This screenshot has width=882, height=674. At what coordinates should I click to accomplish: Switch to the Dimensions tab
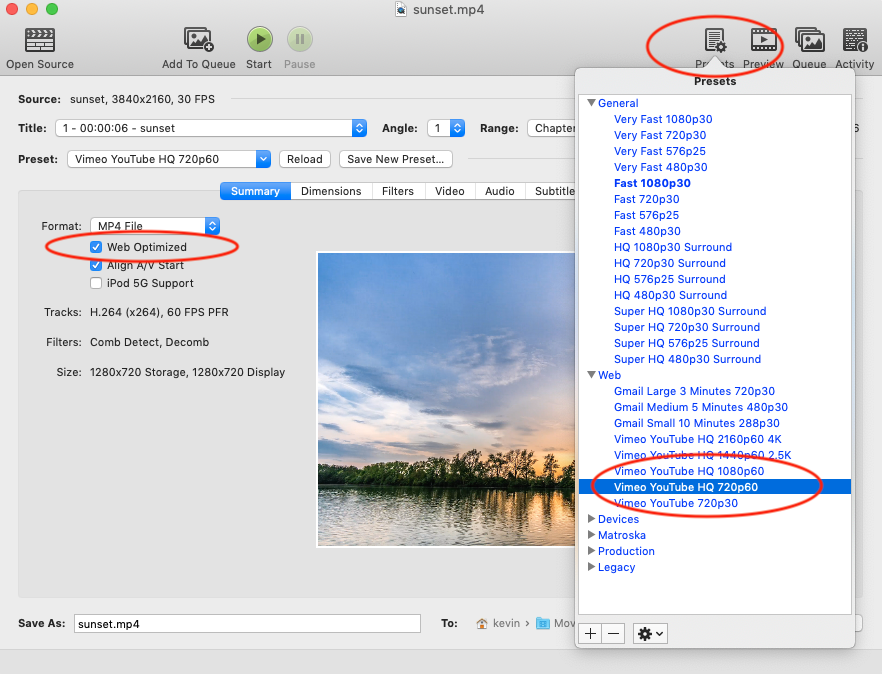(331, 191)
